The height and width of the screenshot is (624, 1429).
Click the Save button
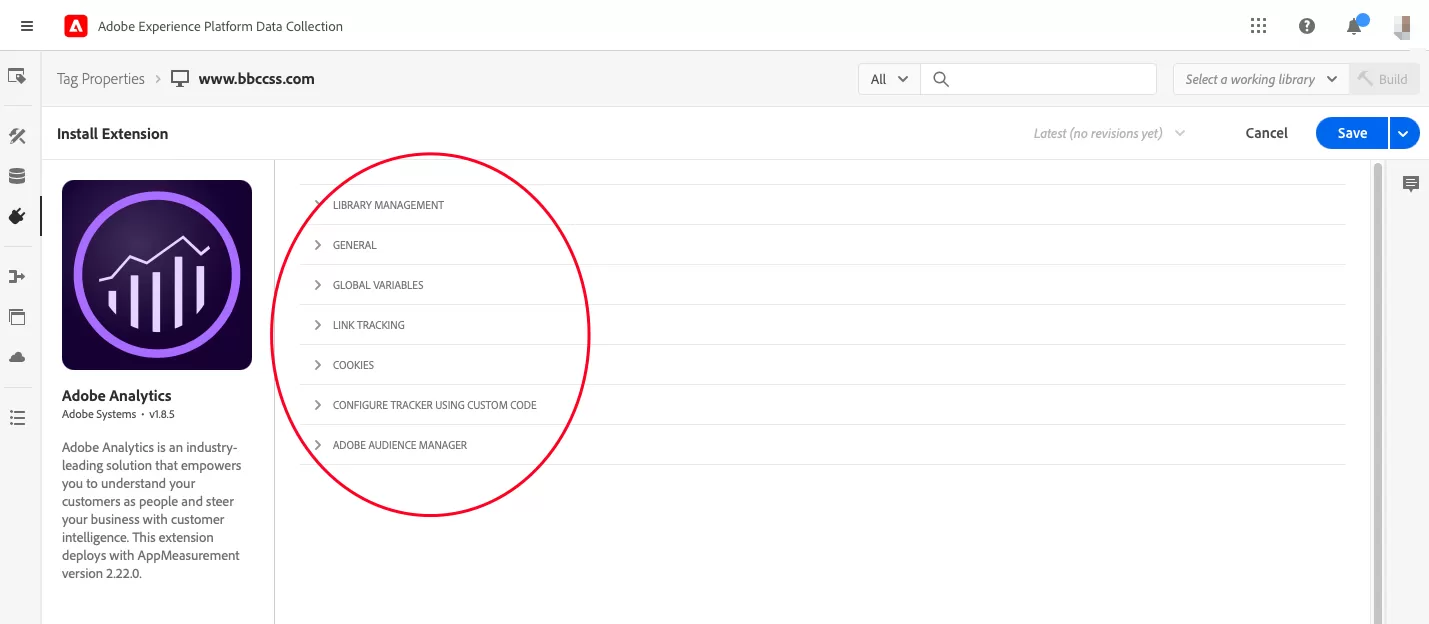click(1352, 133)
